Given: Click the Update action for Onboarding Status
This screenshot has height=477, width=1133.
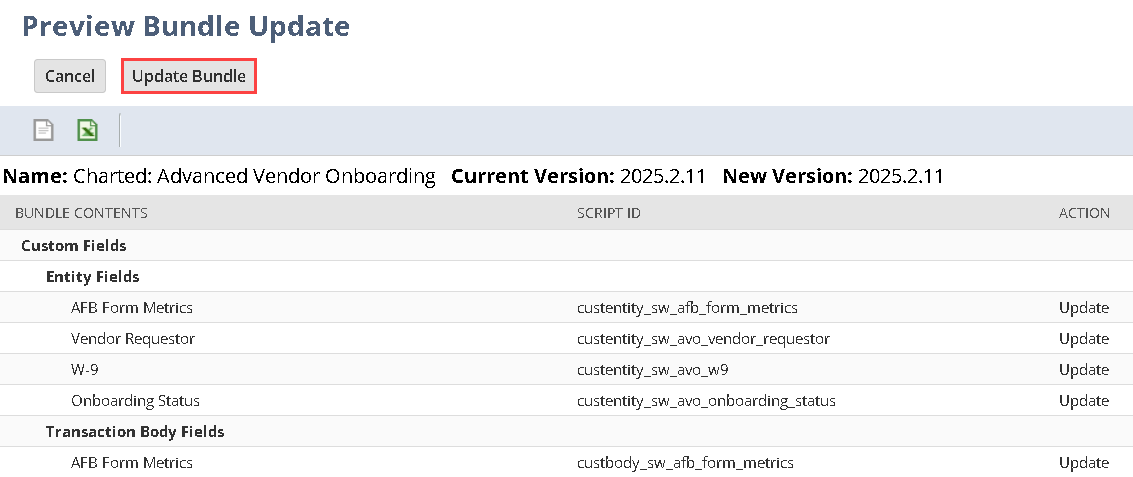Looking at the screenshot, I should [1084, 401].
